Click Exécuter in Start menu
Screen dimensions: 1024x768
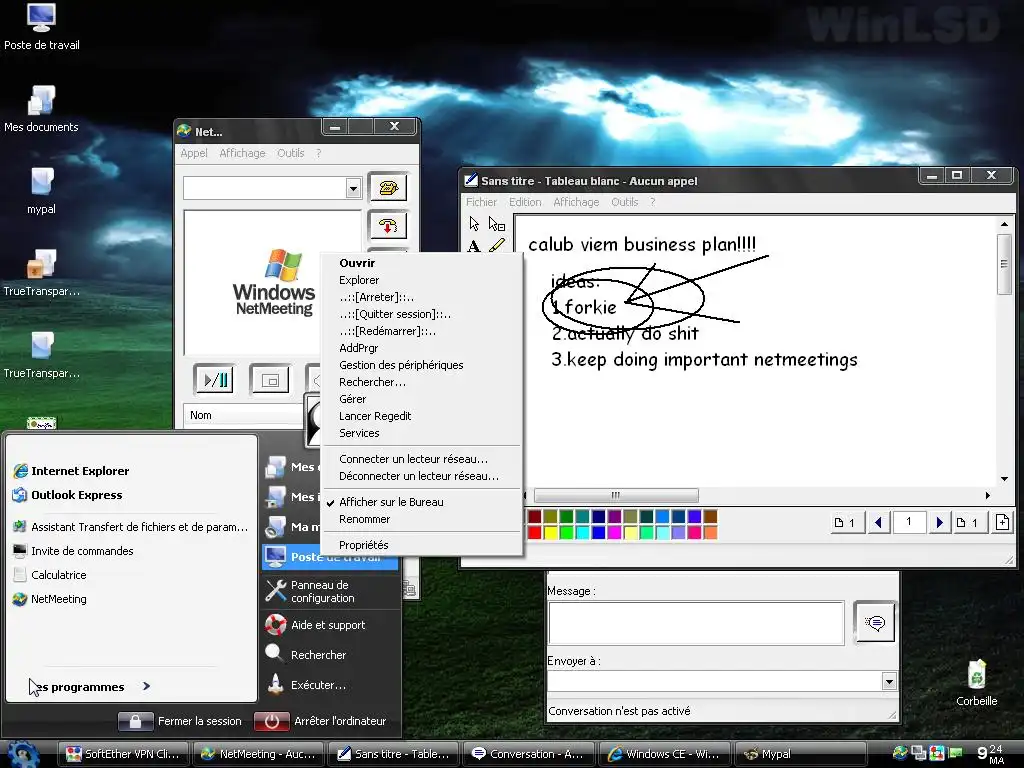coord(331,685)
